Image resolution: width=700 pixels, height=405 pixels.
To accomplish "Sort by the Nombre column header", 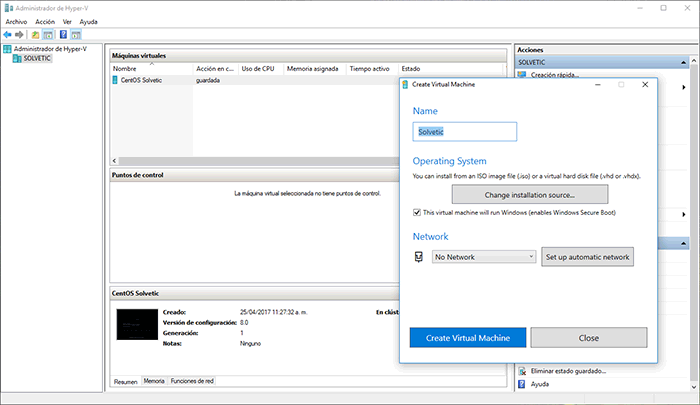I will pyautogui.click(x=152, y=69).
